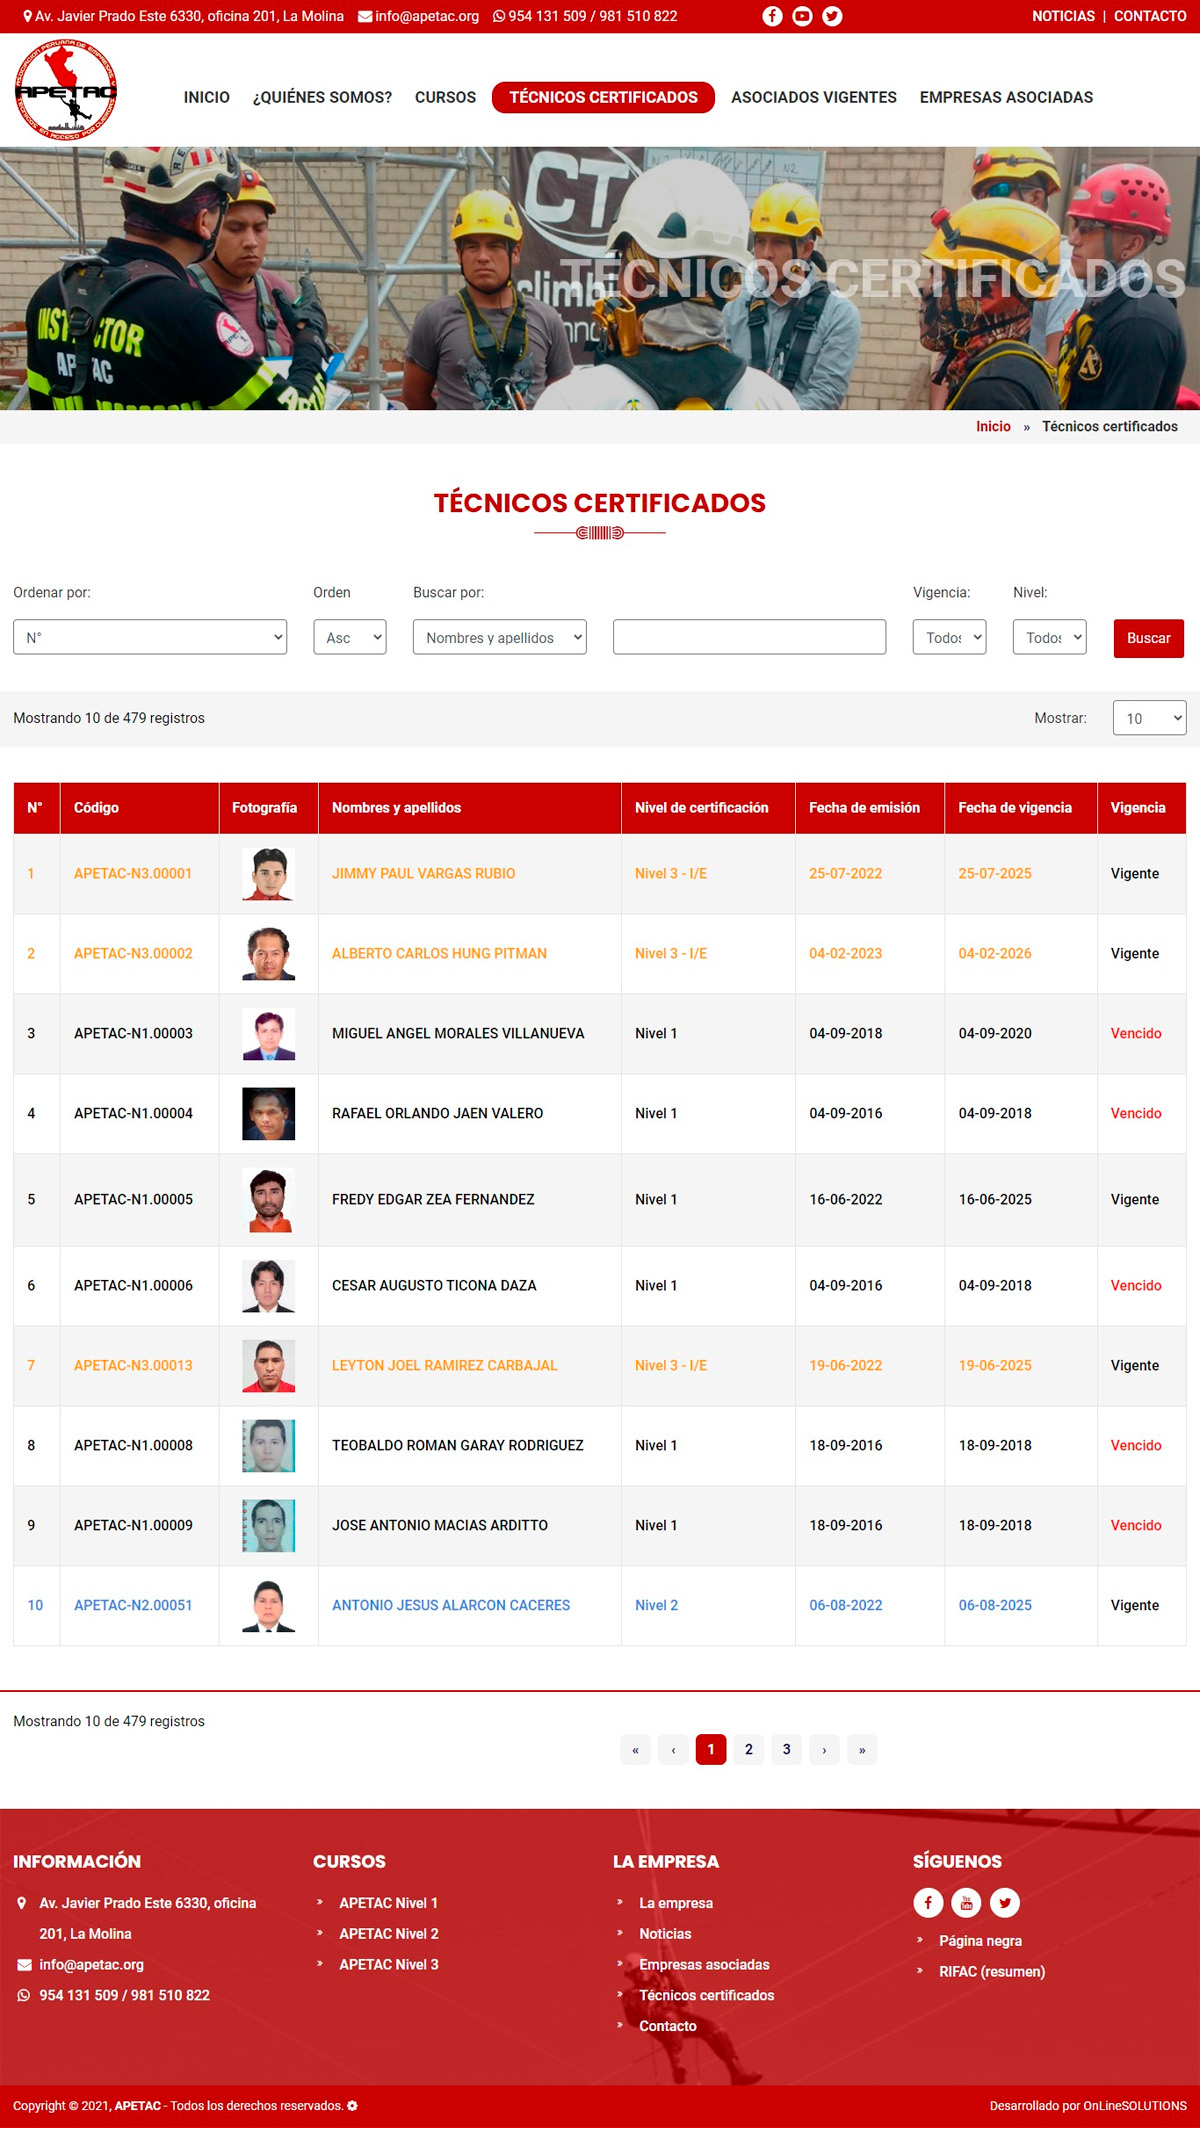Open 'Buscar por' Nombres y apellidos dropdown

pyautogui.click(x=500, y=637)
